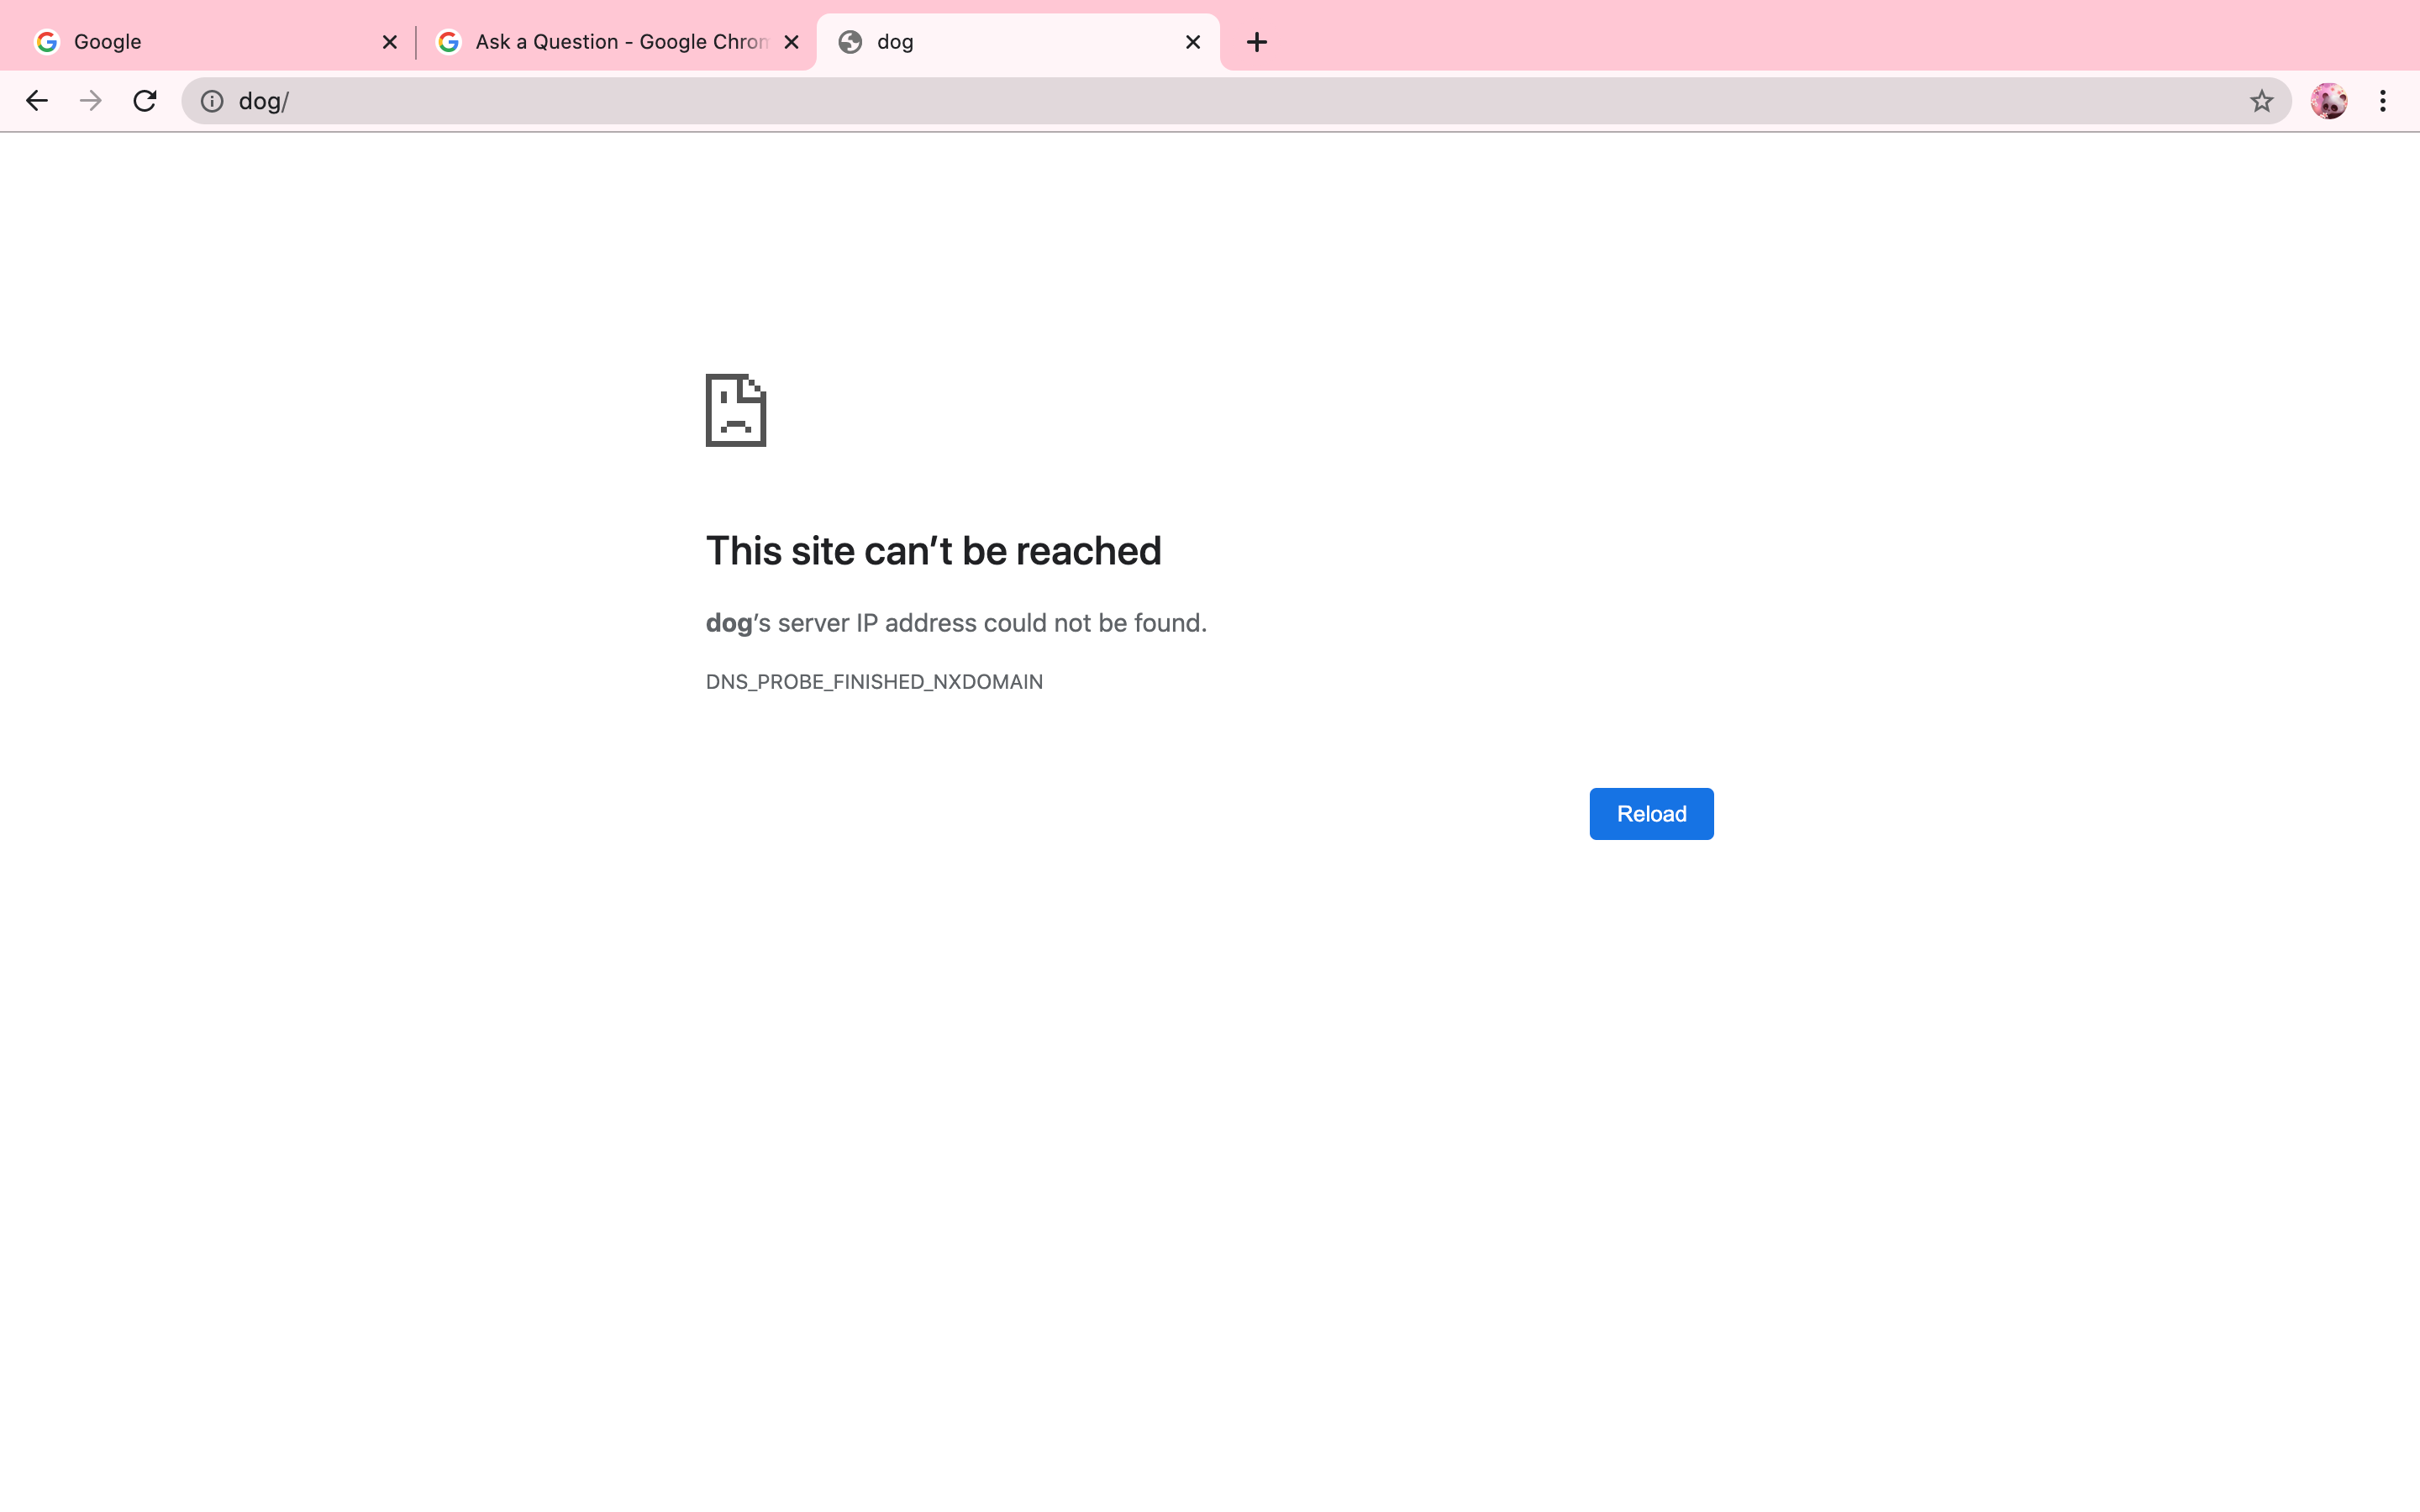This screenshot has height=1512, width=2420.
Task: Close the Ask a Question tab
Action: (x=791, y=42)
